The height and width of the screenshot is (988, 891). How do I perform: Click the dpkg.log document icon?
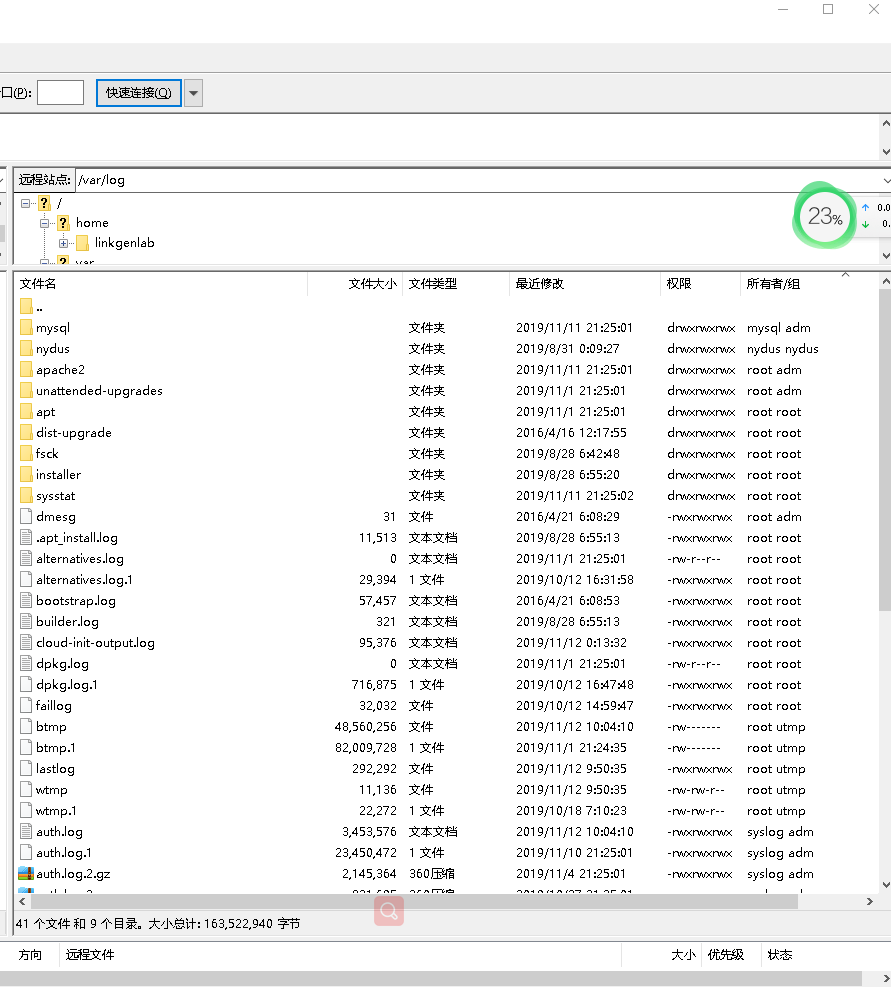tap(26, 663)
